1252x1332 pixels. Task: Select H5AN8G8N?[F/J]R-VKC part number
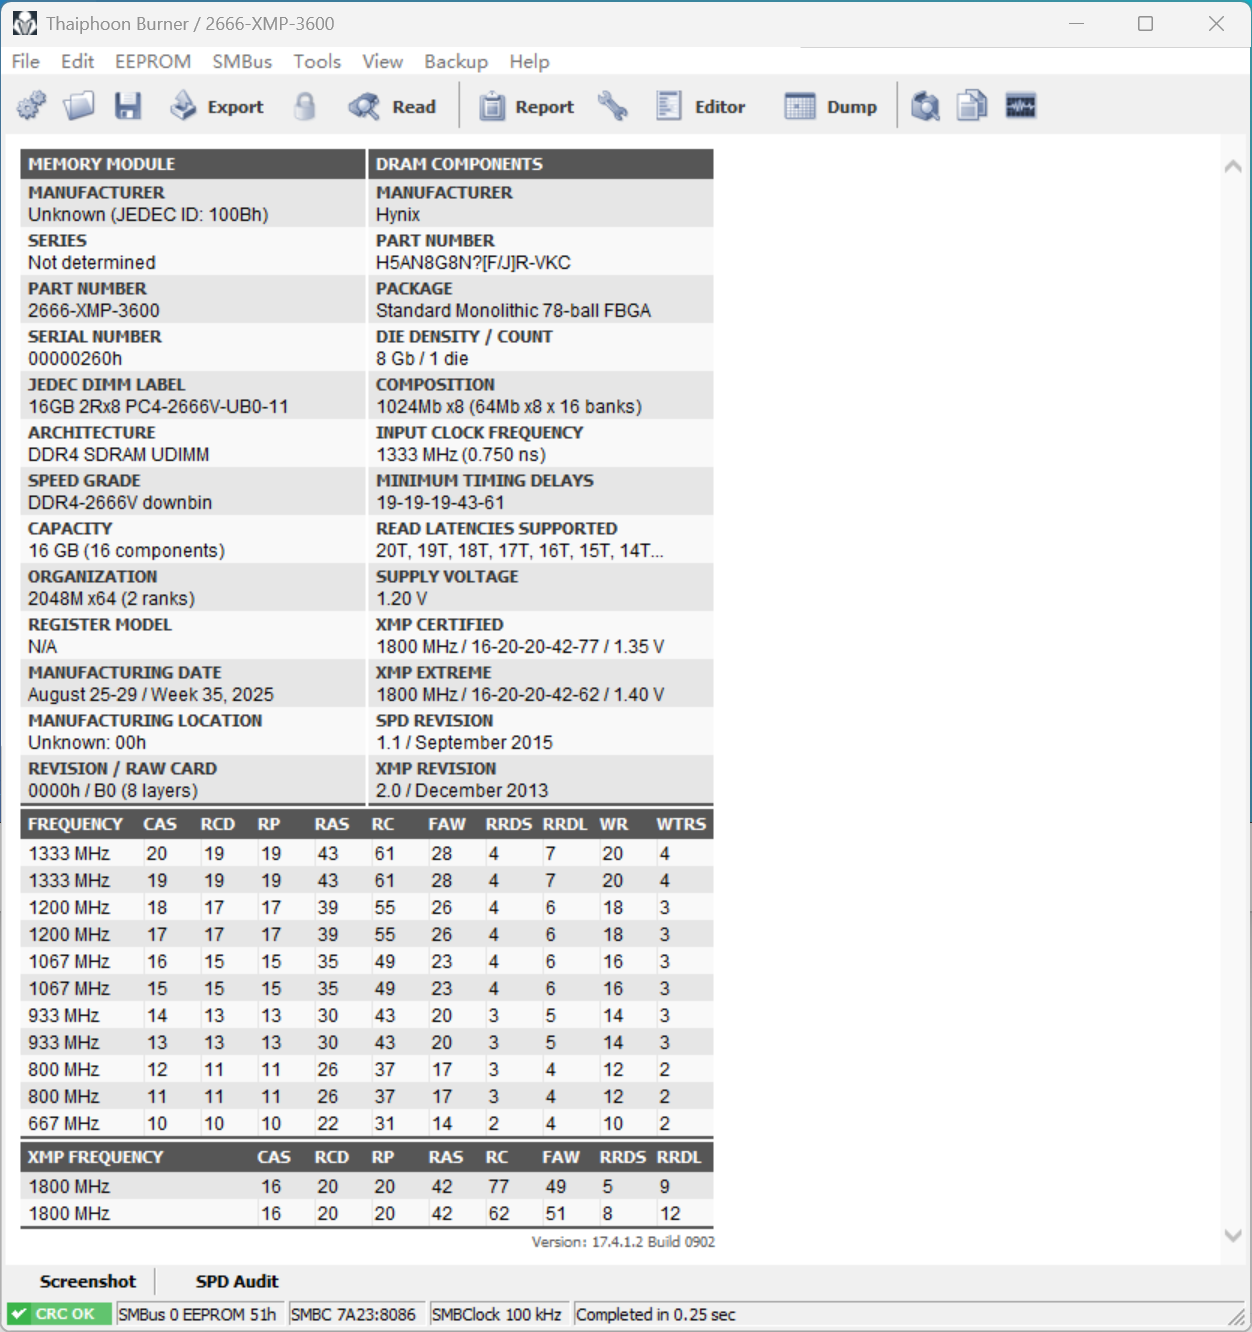click(473, 263)
